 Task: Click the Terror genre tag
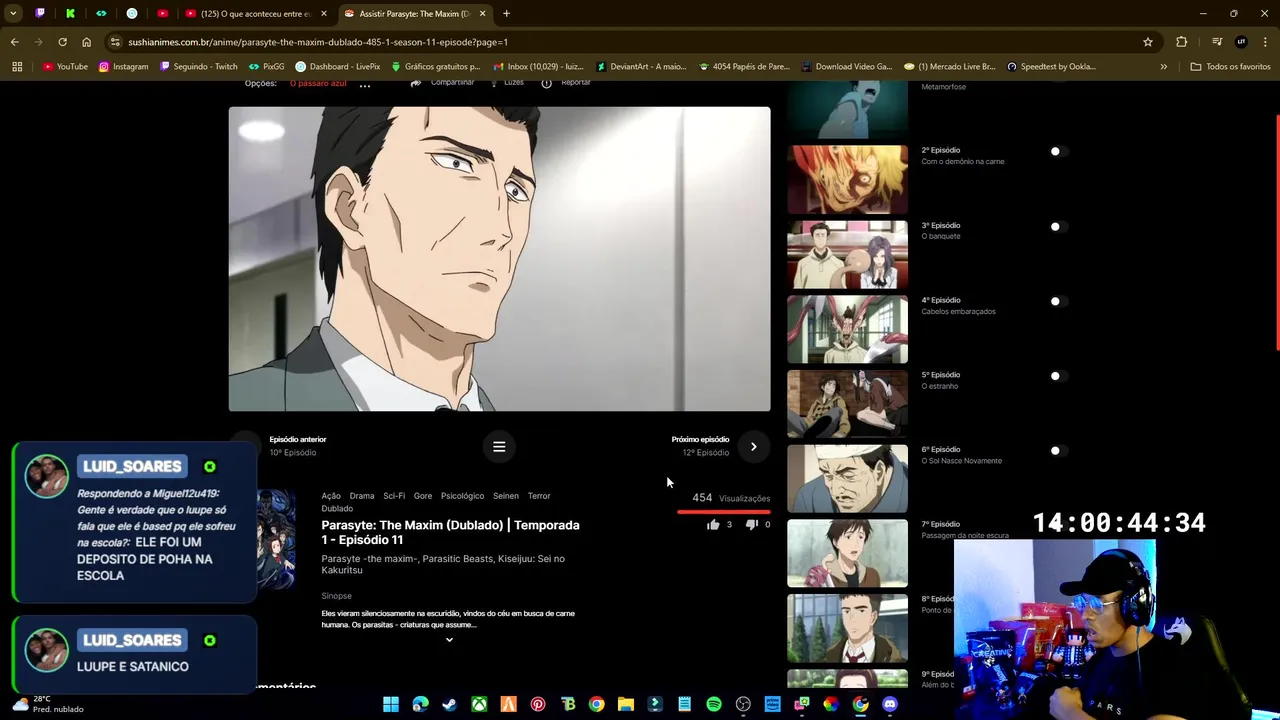pyautogui.click(x=539, y=496)
